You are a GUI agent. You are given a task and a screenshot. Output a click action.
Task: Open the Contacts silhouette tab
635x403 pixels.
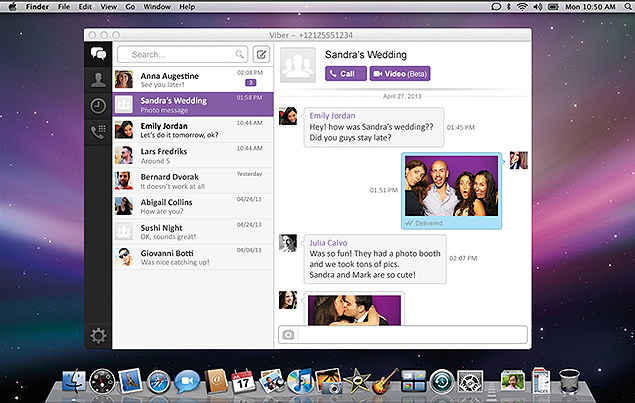(98, 80)
